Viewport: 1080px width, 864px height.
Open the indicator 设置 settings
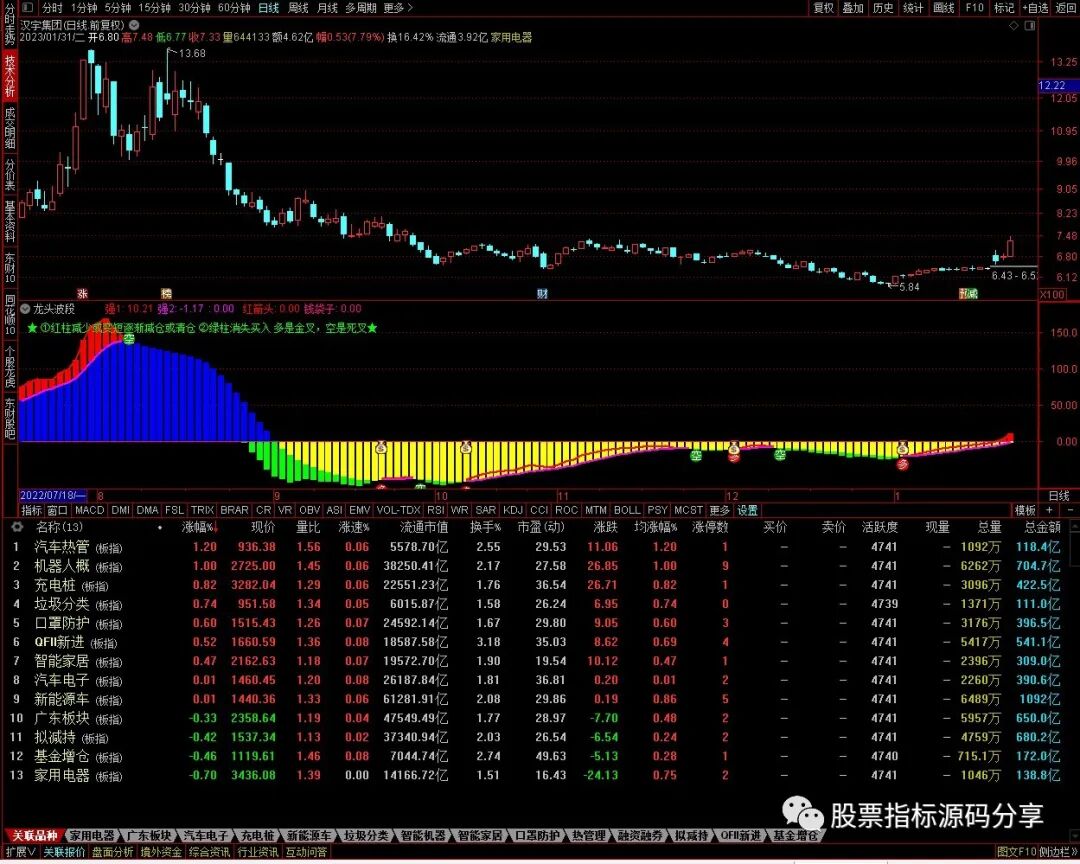coord(747,511)
